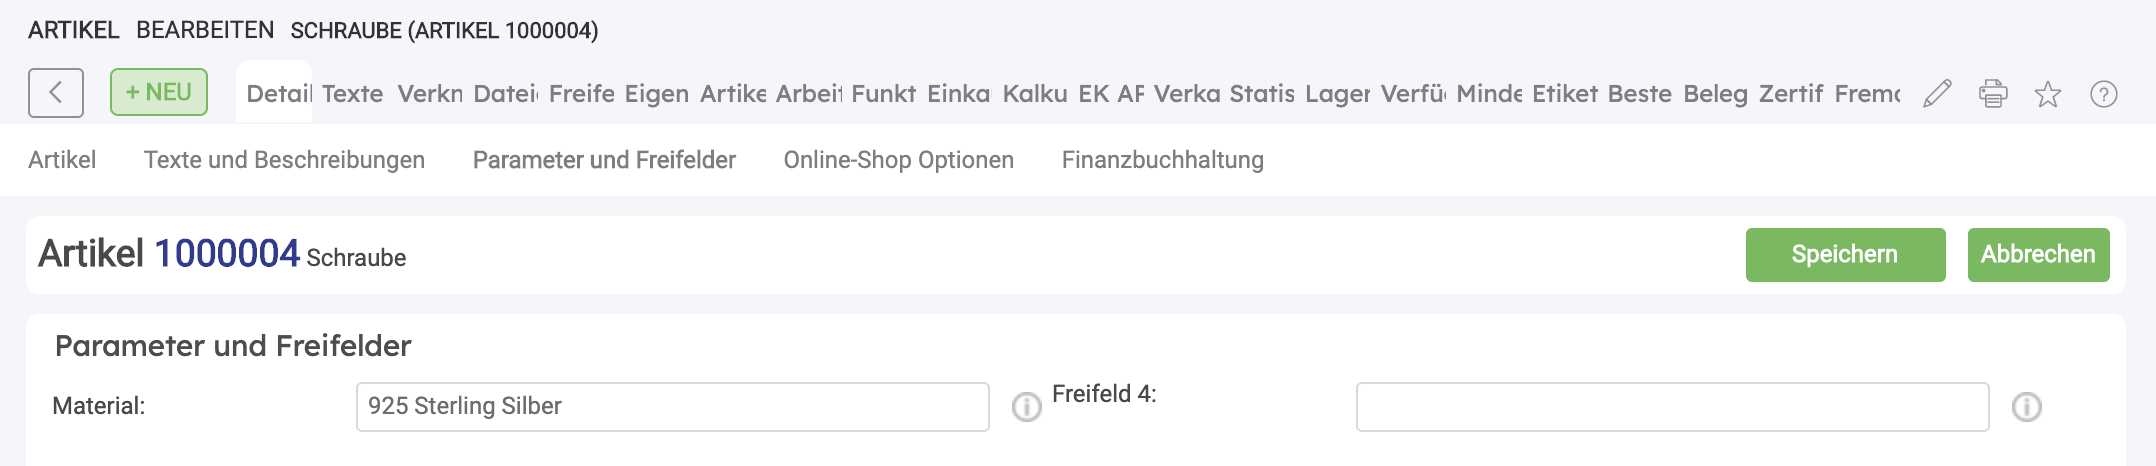2156x466 pixels.
Task: Go to Finanzbuchhaltung section
Action: [x=1162, y=160]
